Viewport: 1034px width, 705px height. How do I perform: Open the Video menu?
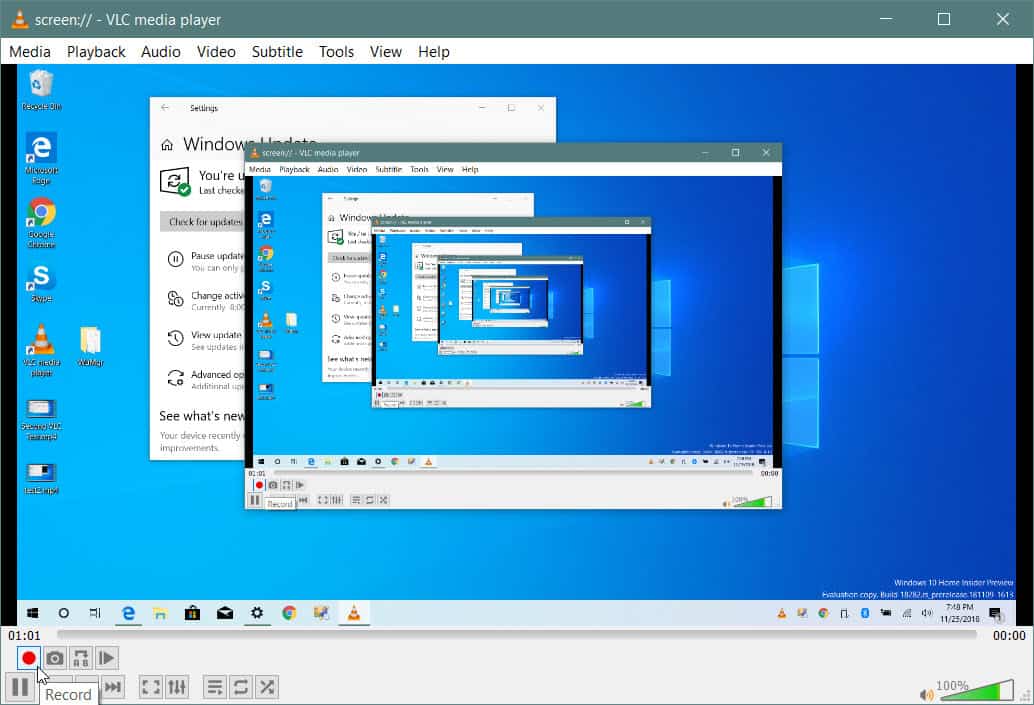[216, 51]
